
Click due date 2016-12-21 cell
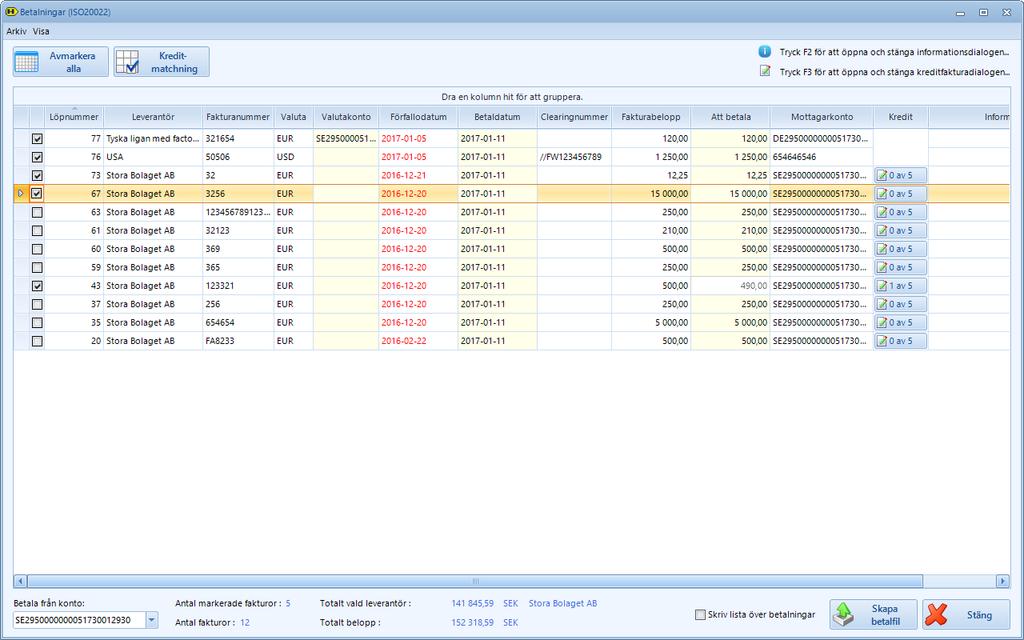418,175
